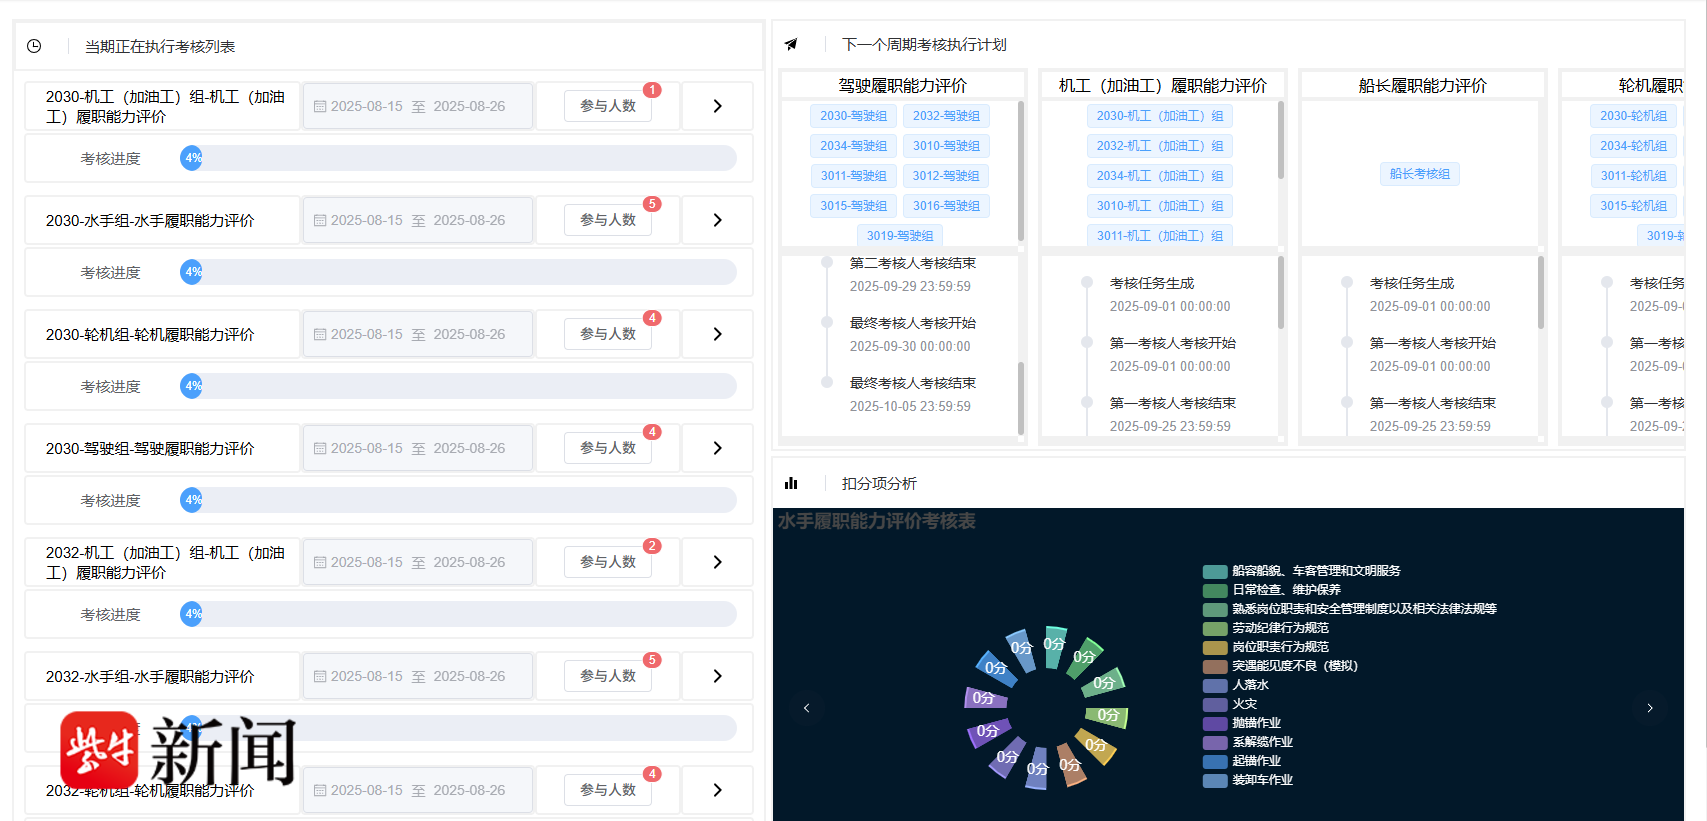Click date range field of 2032-机工（加油工）组 row
This screenshot has width=1707, height=821.
pyautogui.click(x=418, y=562)
